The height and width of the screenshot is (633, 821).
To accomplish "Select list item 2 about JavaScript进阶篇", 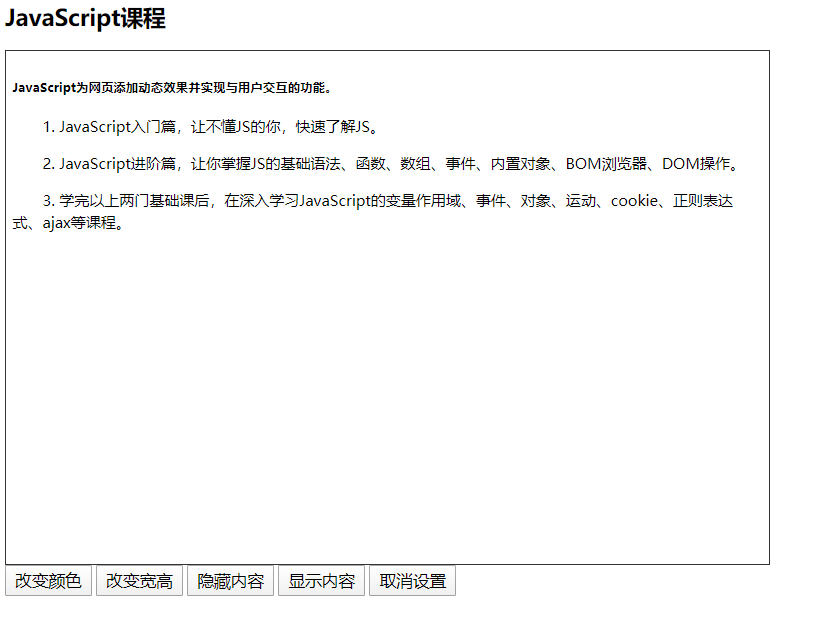I will pyautogui.click(x=391, y=164).
